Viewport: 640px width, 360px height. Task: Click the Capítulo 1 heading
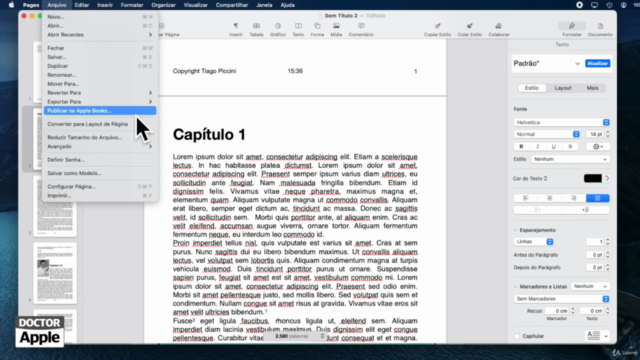209,135
